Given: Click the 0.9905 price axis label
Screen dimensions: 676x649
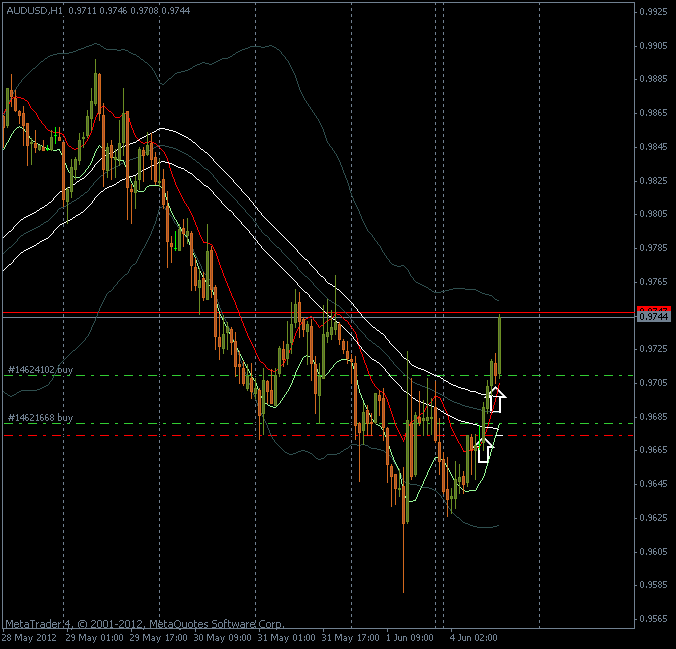Looking at the screenshot, I should pos(654,46).
